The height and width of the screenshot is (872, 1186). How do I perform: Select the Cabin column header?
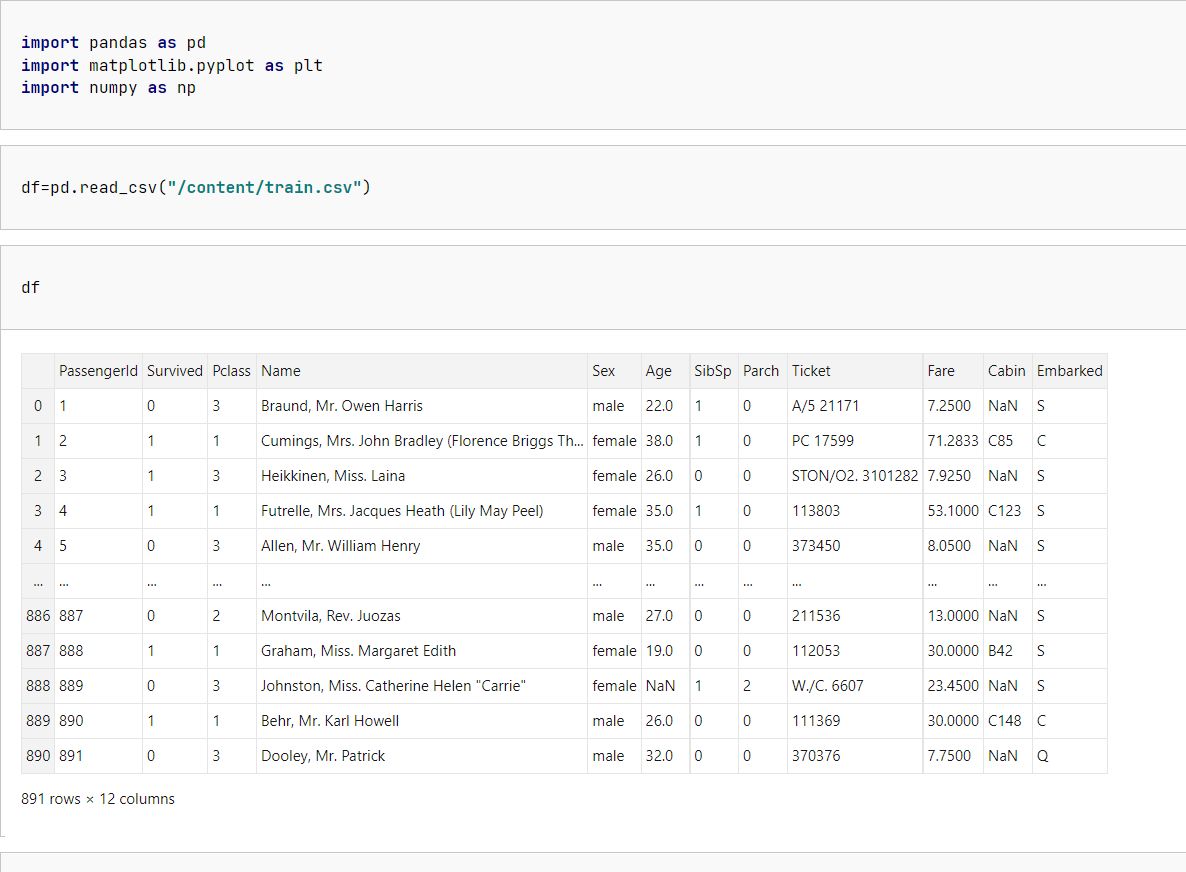click(x=1006, y=371)
